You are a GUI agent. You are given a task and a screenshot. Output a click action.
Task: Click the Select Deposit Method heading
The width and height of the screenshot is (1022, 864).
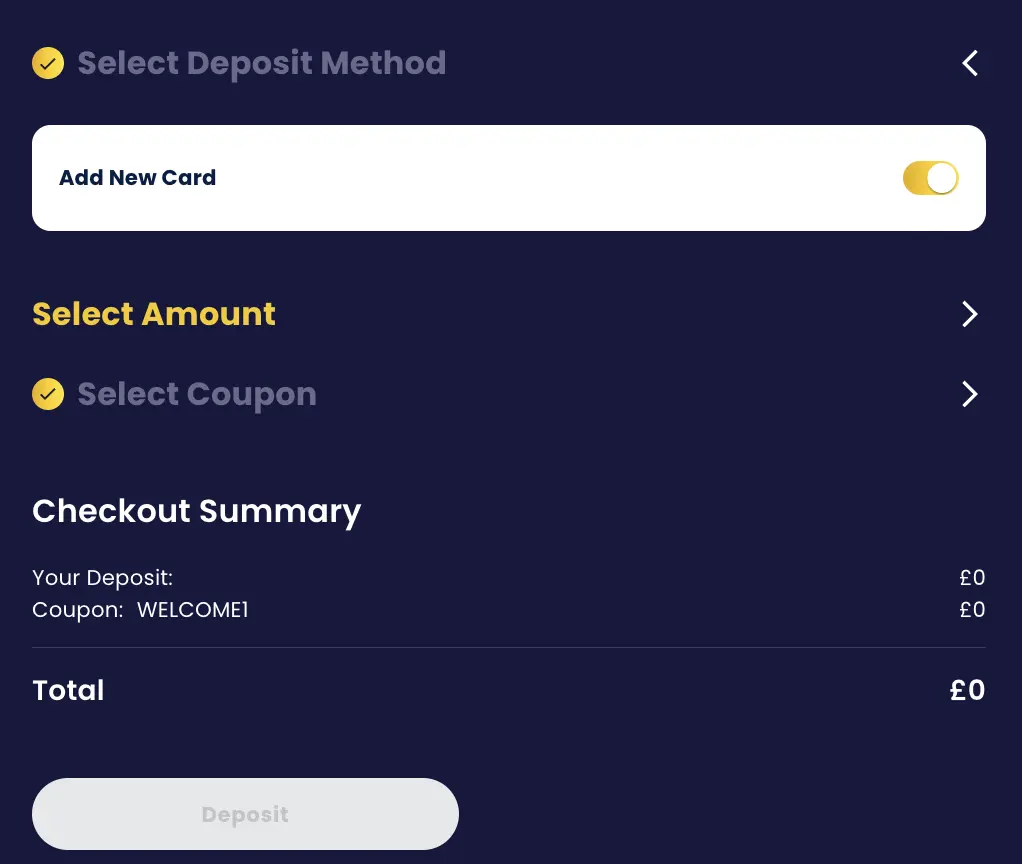261,64
